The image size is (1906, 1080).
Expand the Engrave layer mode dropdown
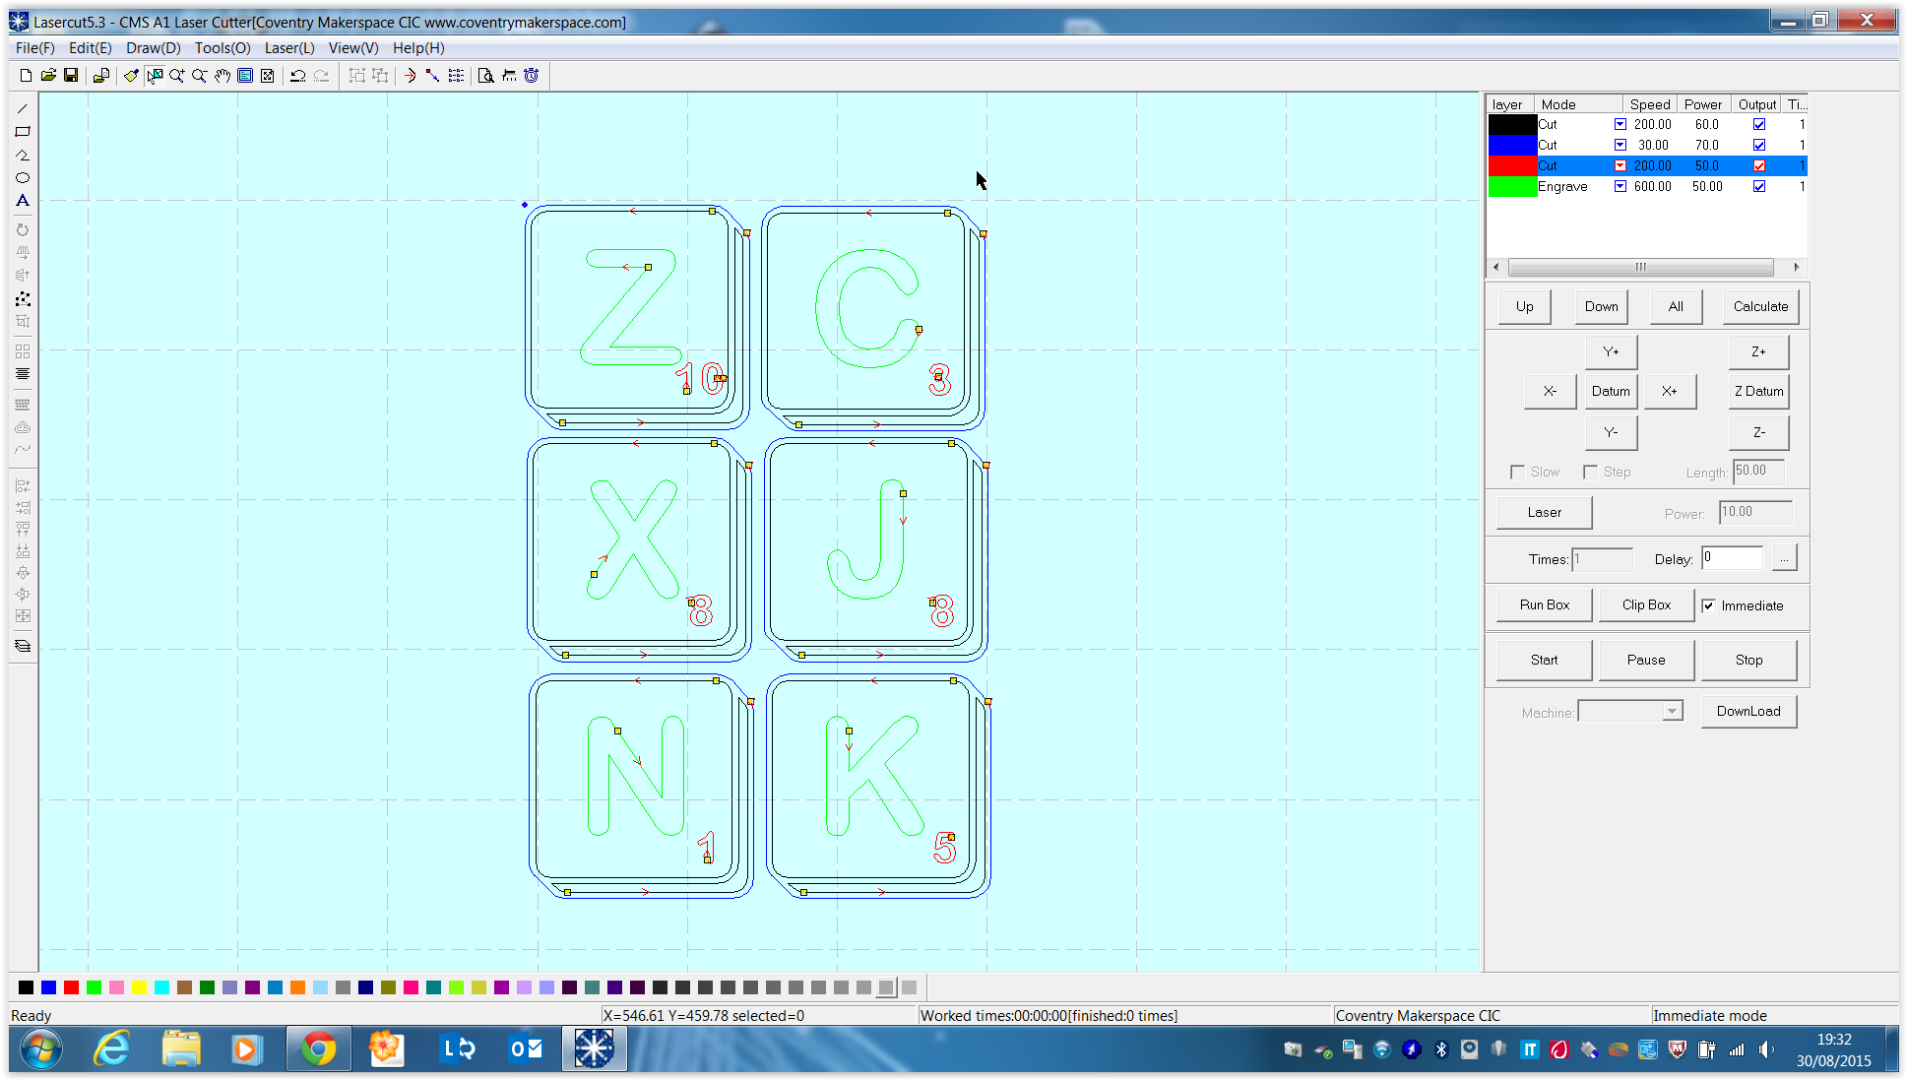coord(1620,186)
